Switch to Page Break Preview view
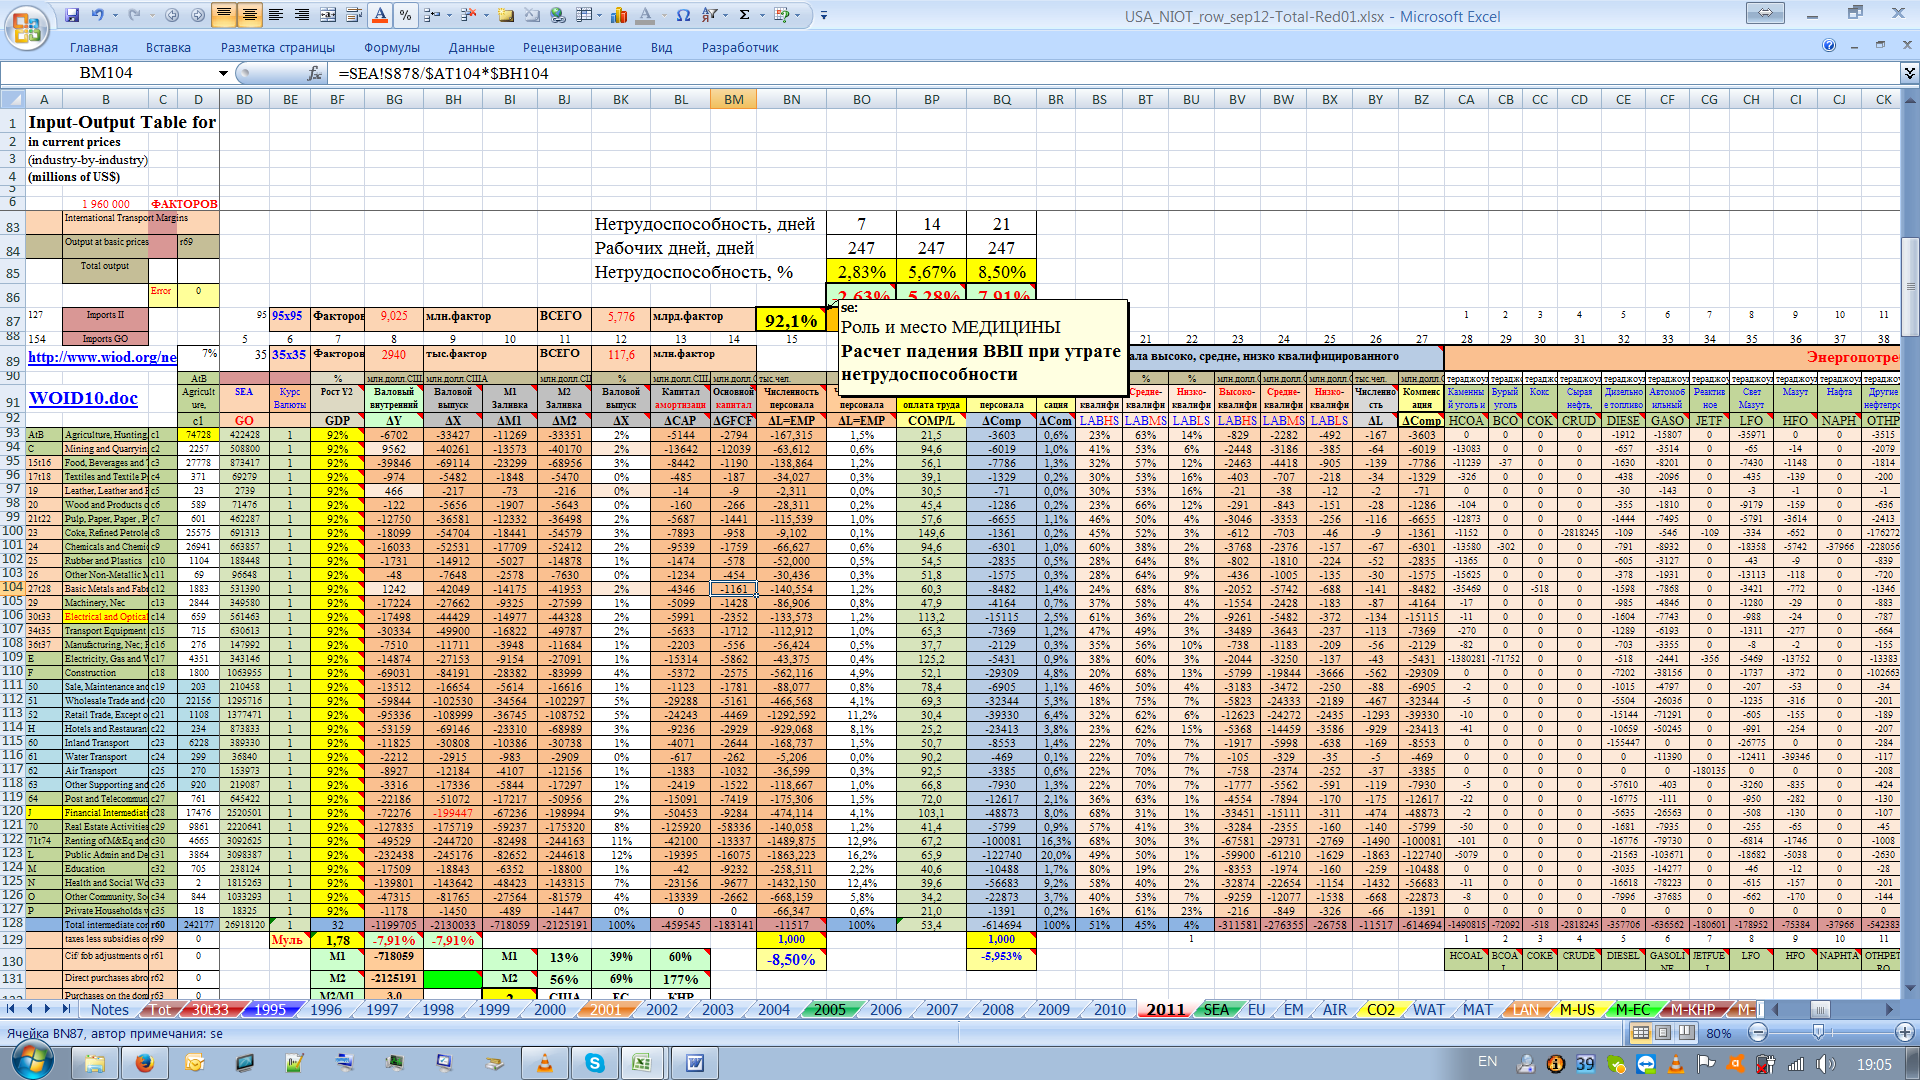The width and height of the screenshot is (1920, 1080). [1686, 1032]
